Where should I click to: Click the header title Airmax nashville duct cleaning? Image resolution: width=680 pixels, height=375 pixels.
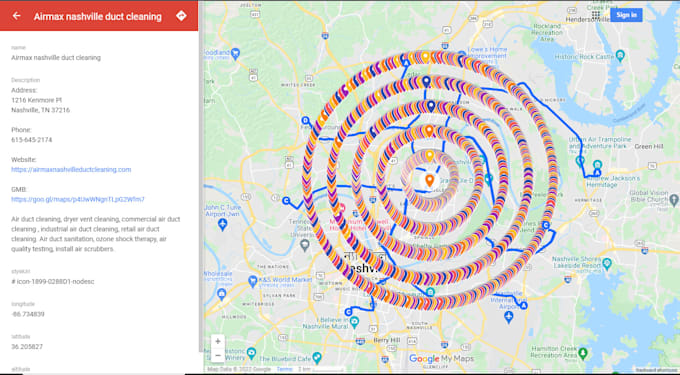pyautogui.click(x=98, y=16)
